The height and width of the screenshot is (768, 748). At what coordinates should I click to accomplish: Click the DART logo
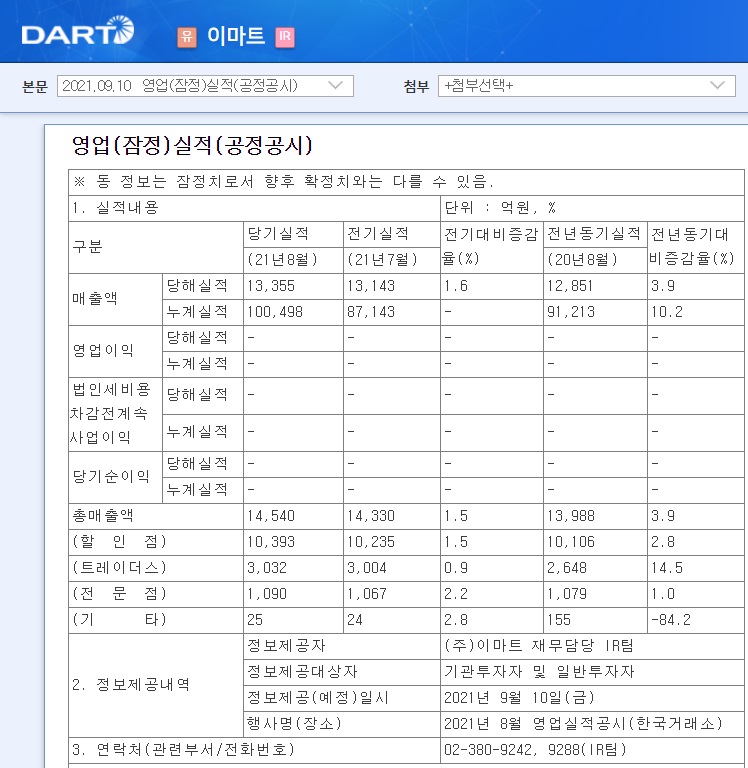coord(77,30)
